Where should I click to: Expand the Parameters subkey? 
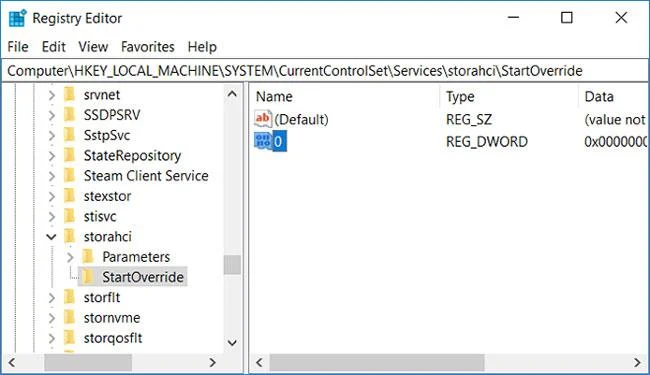pos(70,257)
